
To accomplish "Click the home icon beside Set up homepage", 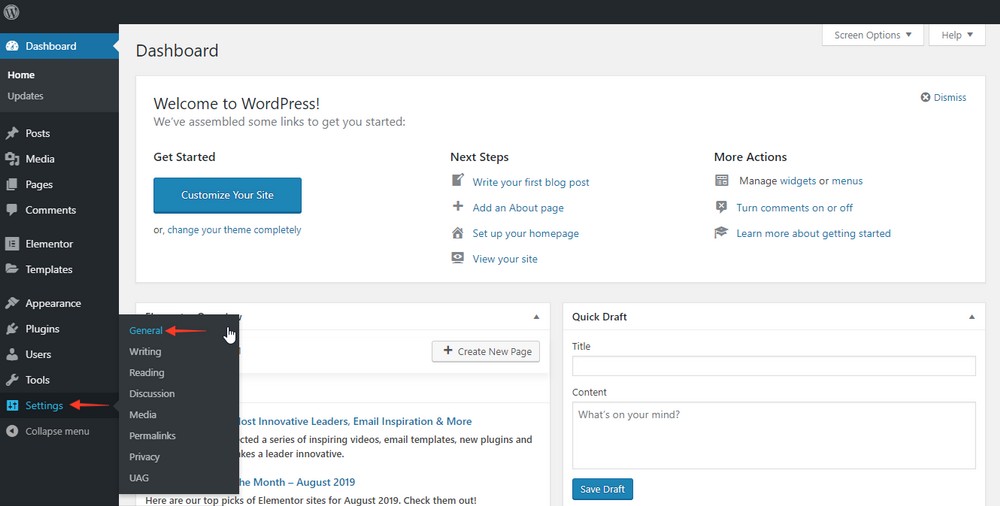I will tap(457, 233).
